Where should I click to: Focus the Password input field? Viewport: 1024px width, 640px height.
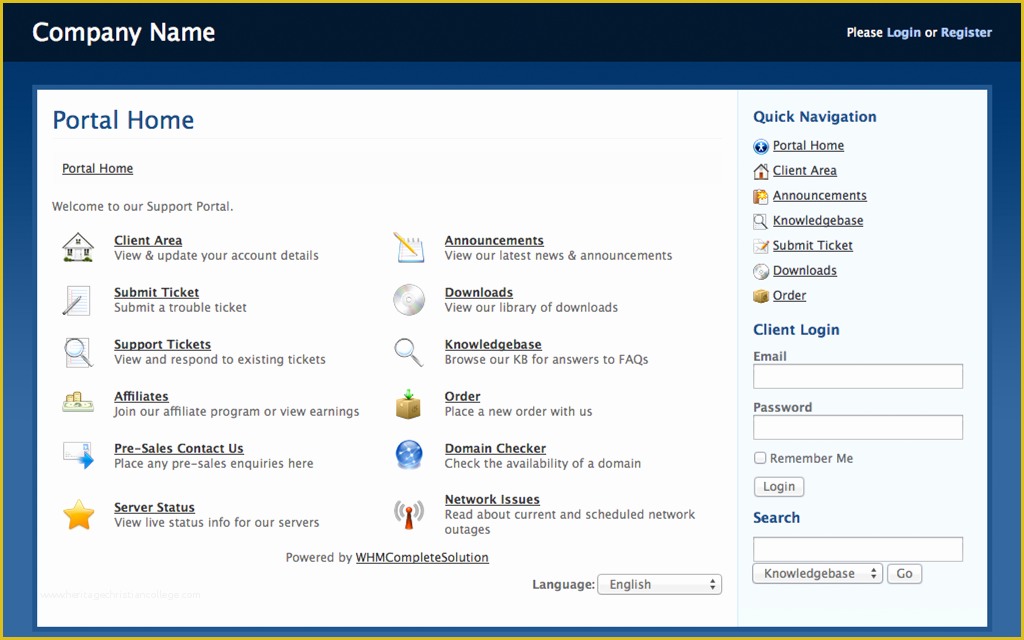tap(857, 427)
